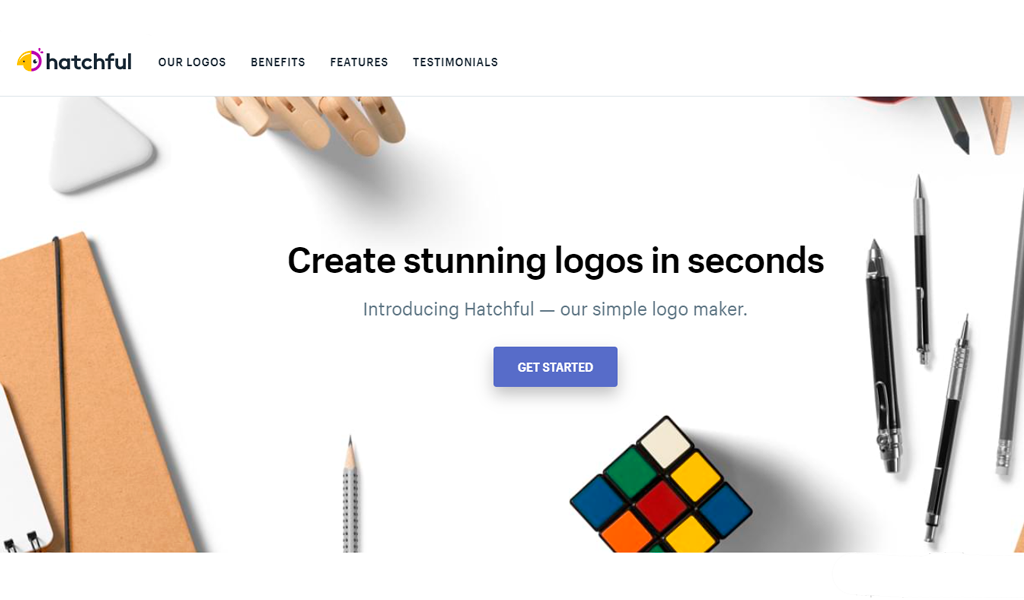The image size is (1024, 600).
Task: Click the red center square of the cube
Action: click(662, 506)
